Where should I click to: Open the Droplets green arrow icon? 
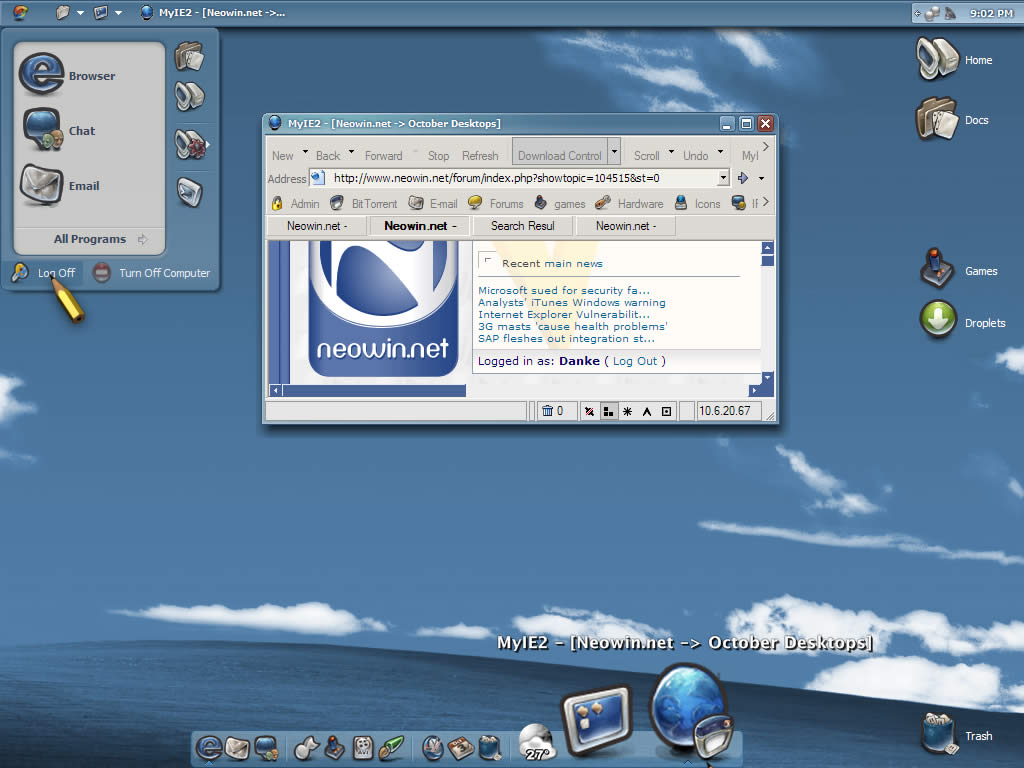[x=938, y=321]
